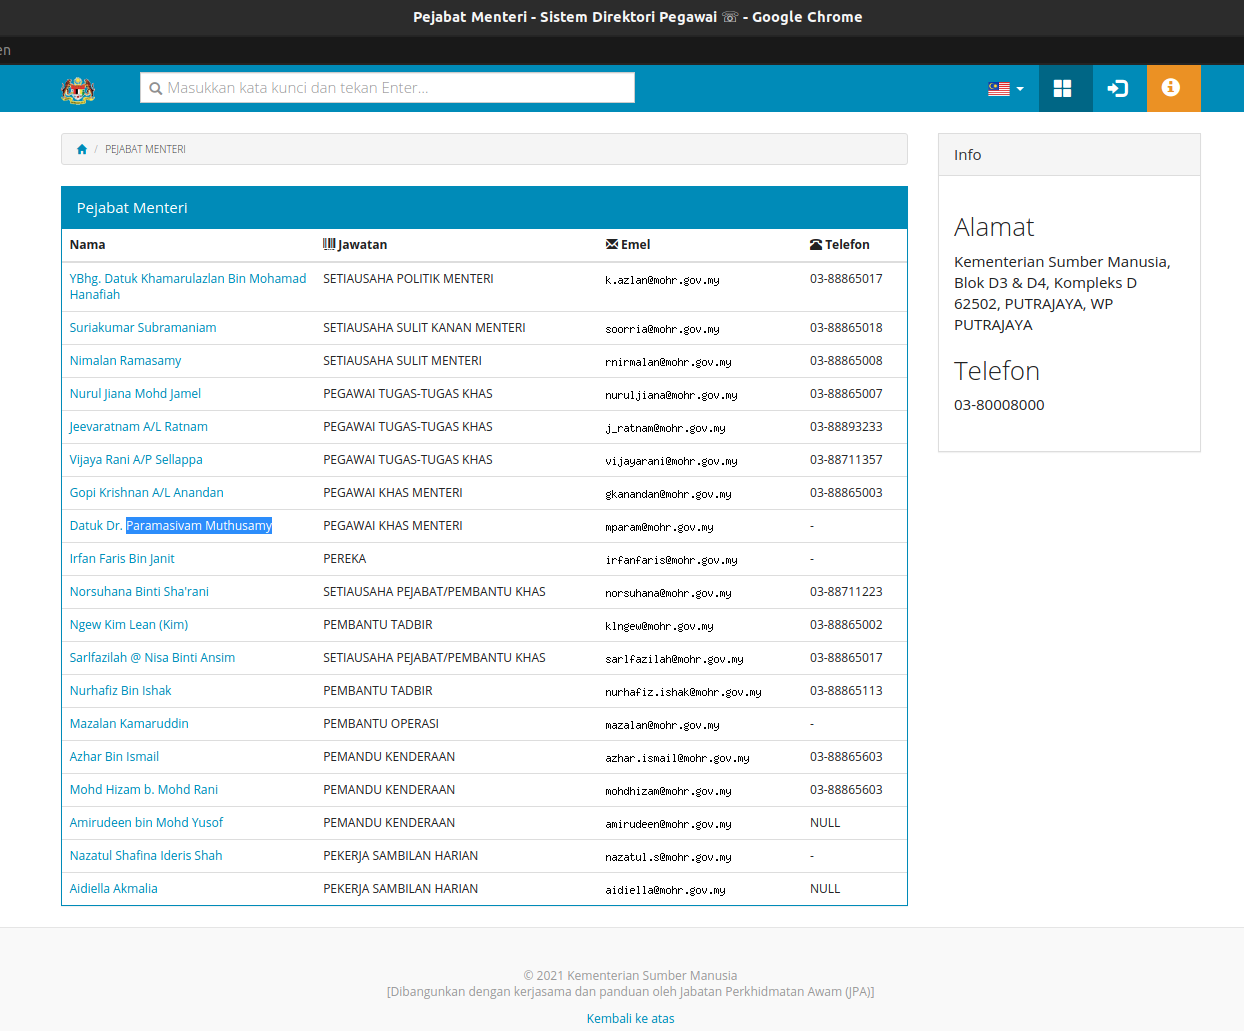Click the Kembali ke atas link
This screenshot has height=1031, width=1244.
click(630, 1018)
